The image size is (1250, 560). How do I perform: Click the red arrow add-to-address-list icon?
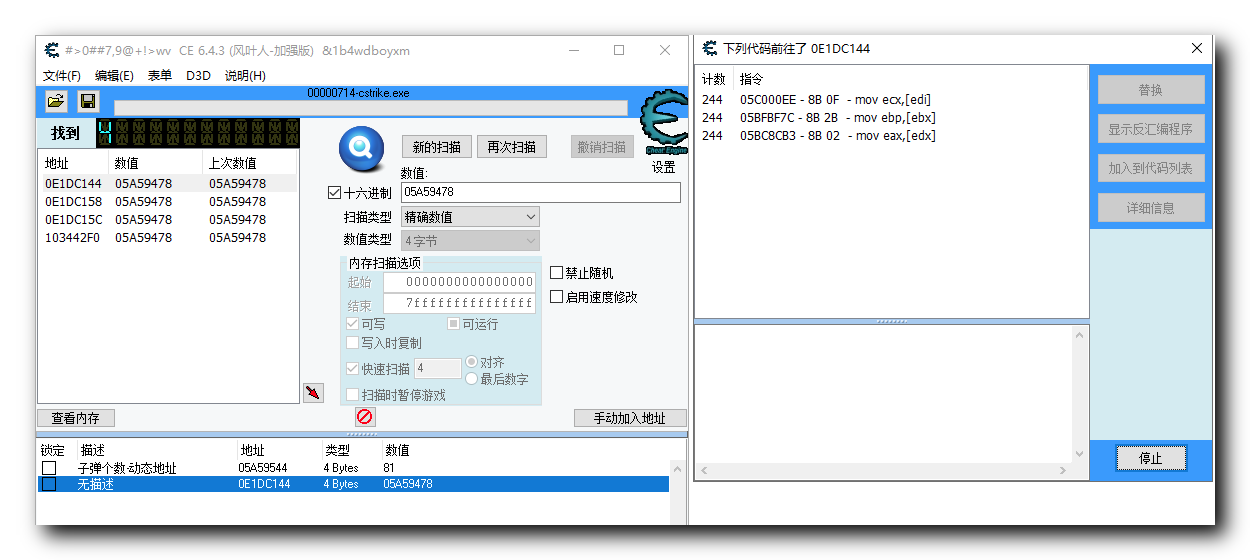[x=313, y=392]
